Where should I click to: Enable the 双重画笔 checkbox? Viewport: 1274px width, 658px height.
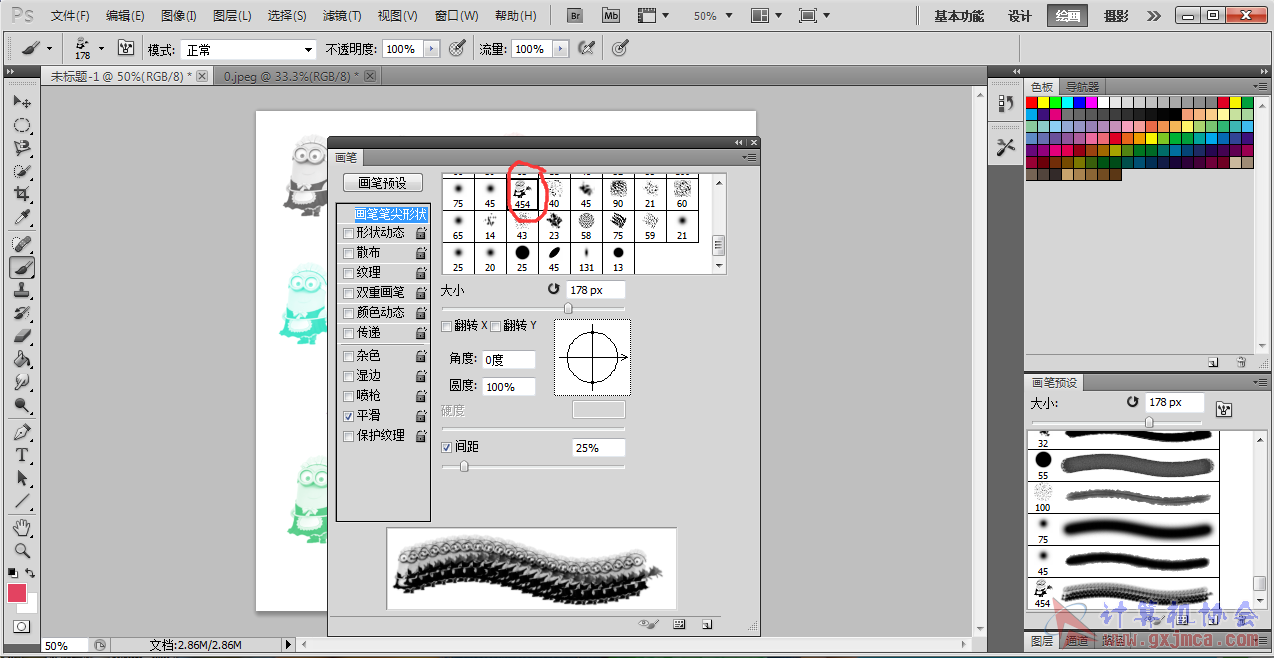coord(348,293)
